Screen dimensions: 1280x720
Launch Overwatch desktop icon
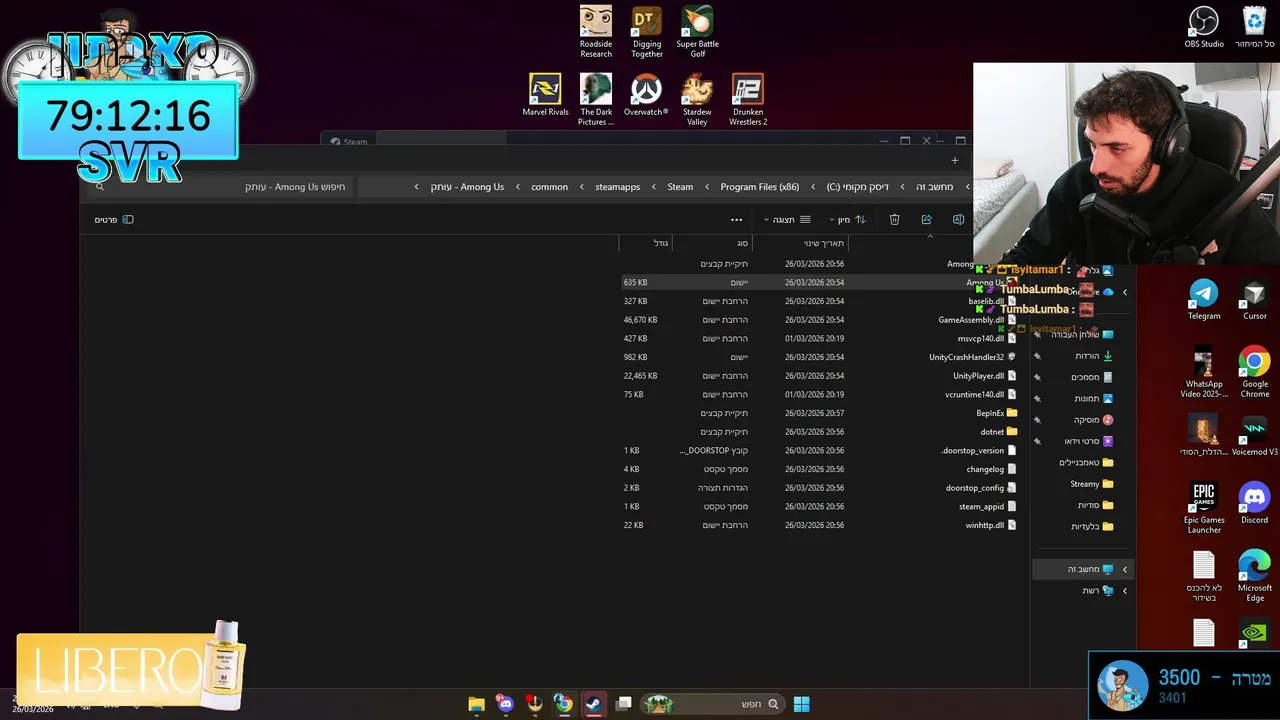(646, 95)
